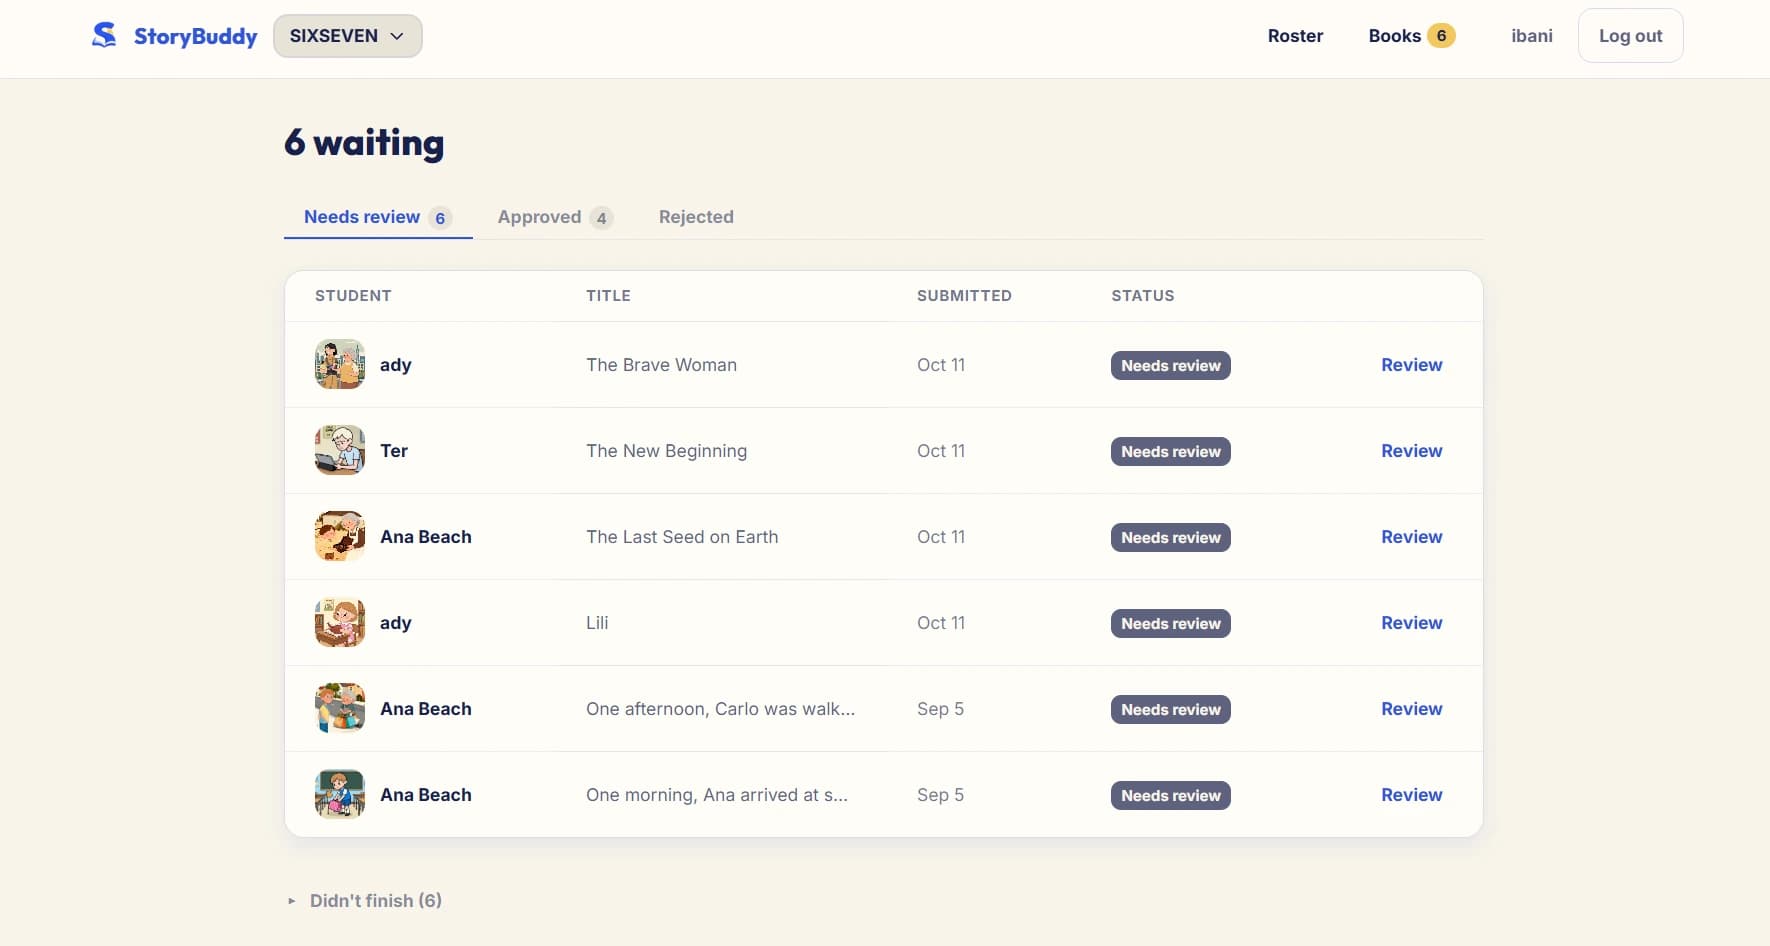
Task: Click the One morning, Ana arrived title
Action: pos(717,795)
